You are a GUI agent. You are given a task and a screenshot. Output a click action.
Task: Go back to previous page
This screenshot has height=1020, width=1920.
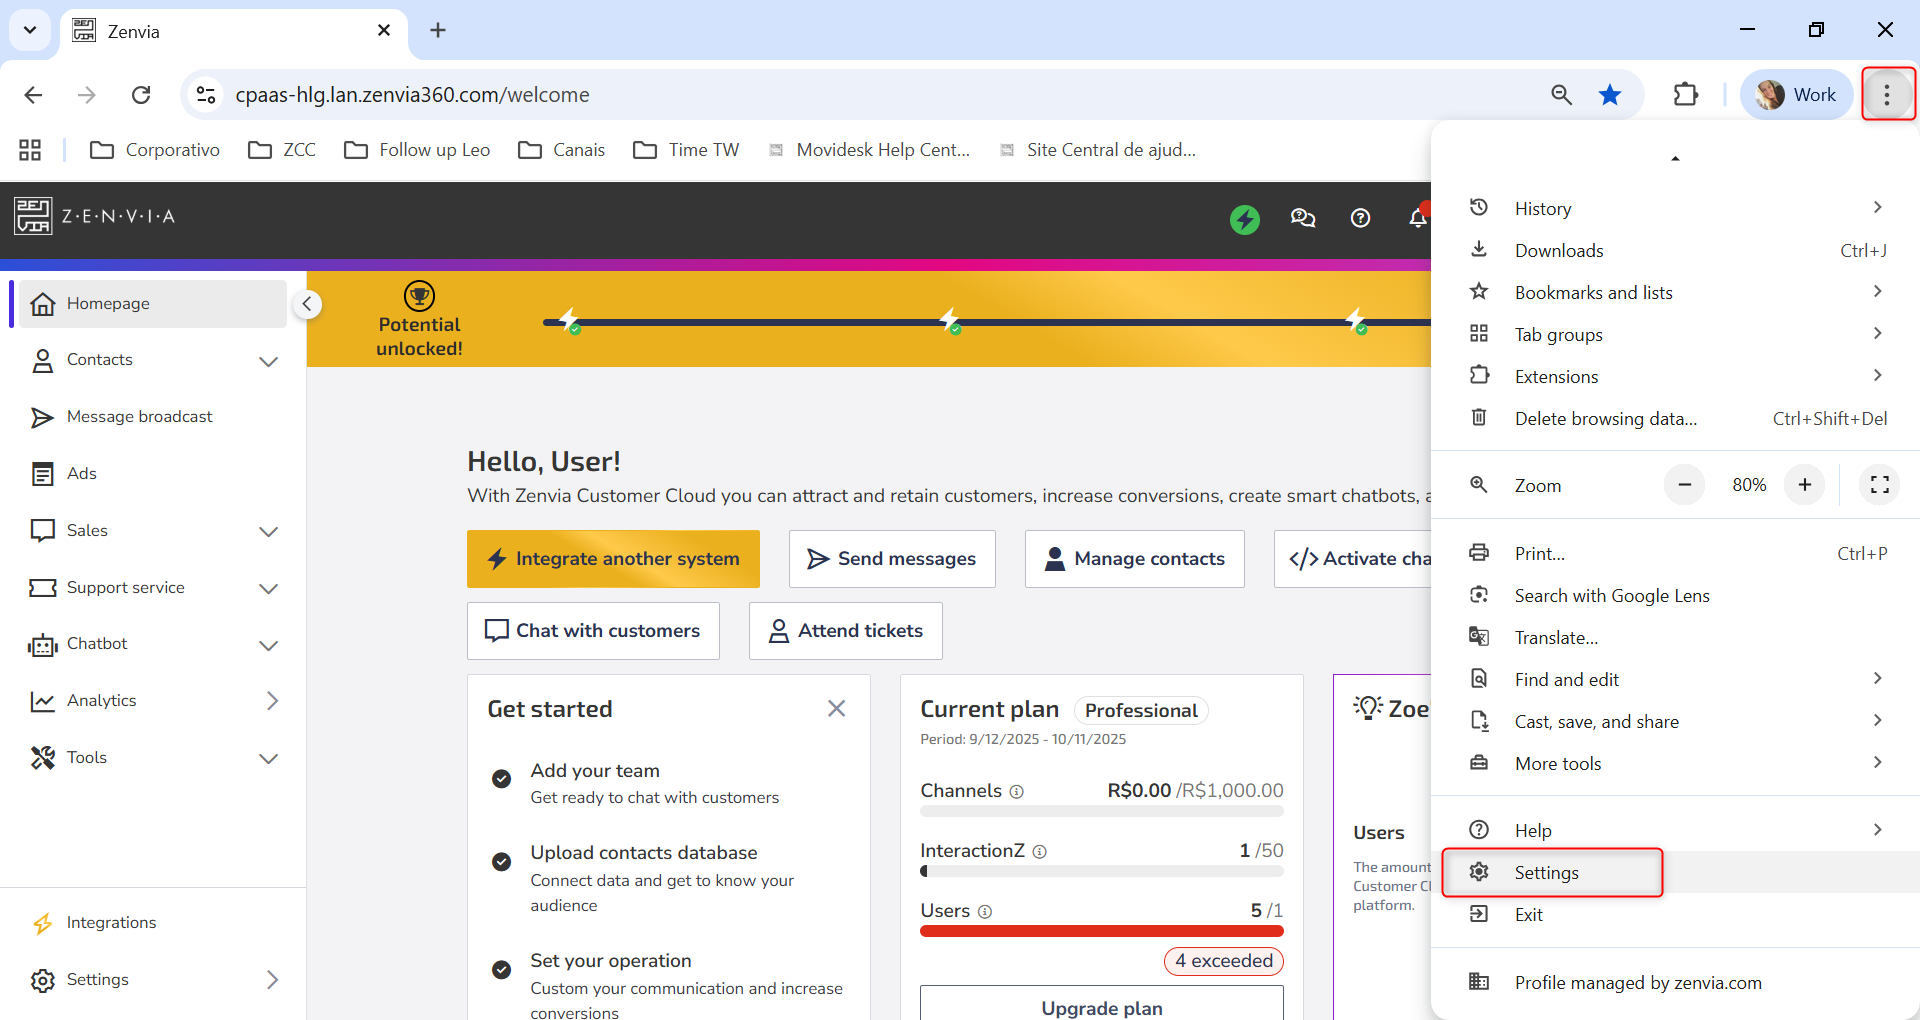pos(33,95)
